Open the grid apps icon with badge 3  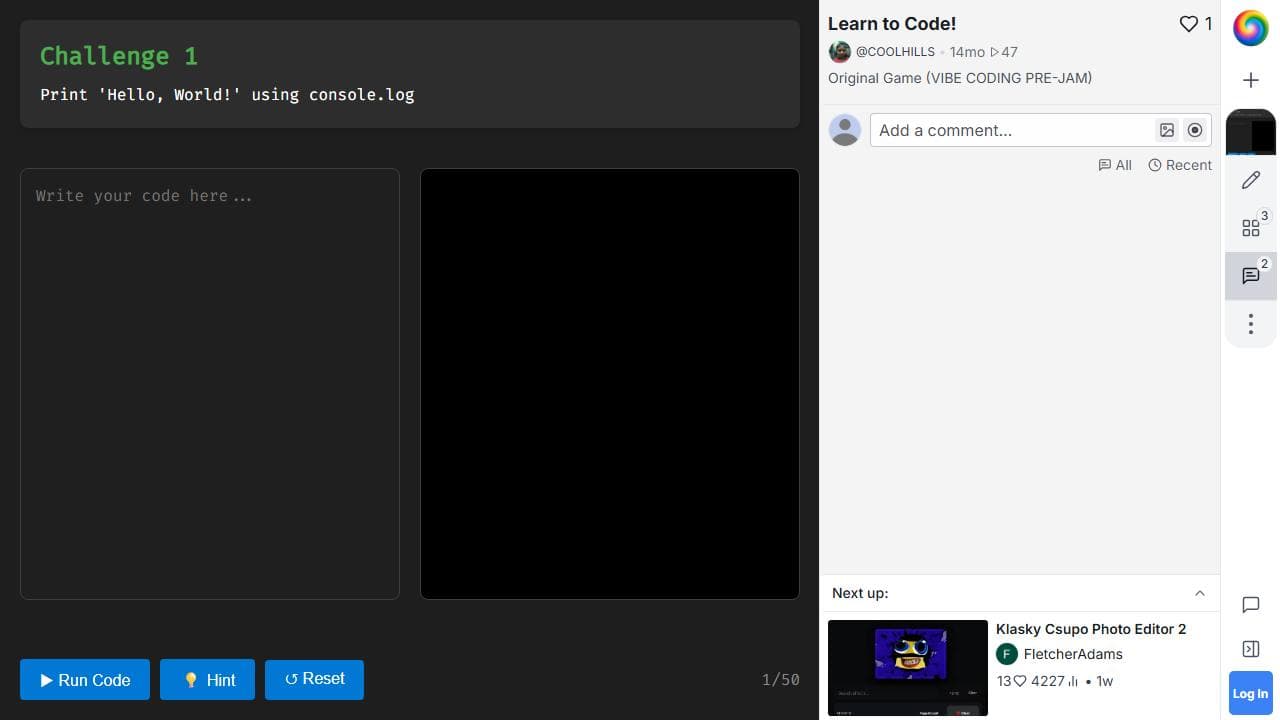point(1250,228)
